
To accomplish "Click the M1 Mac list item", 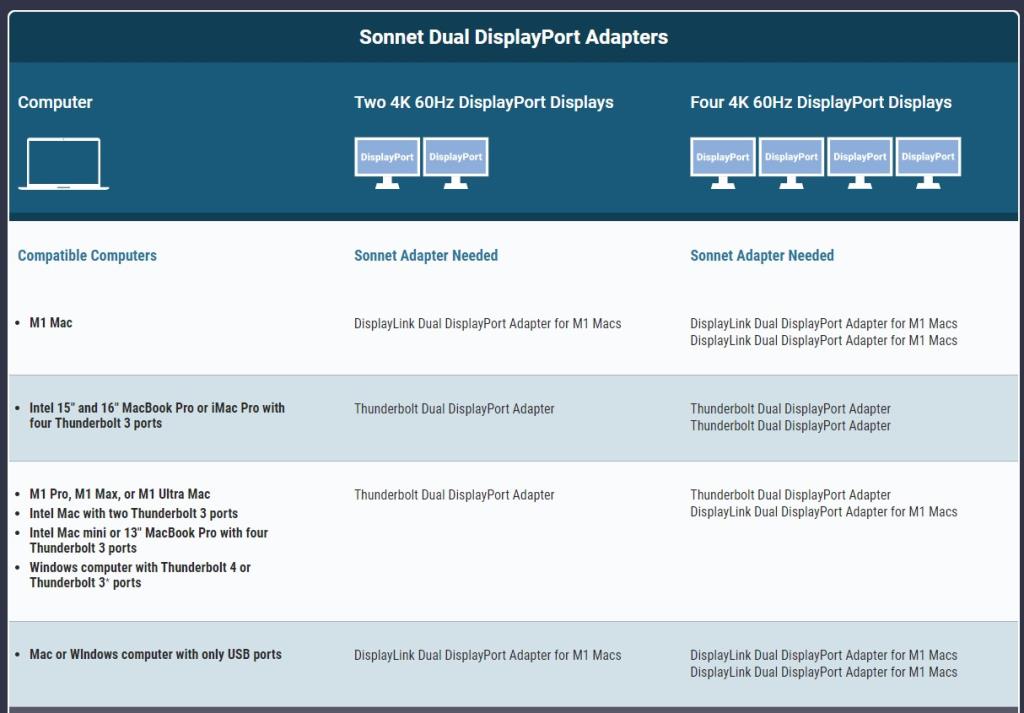I will [x=51, y=323].
